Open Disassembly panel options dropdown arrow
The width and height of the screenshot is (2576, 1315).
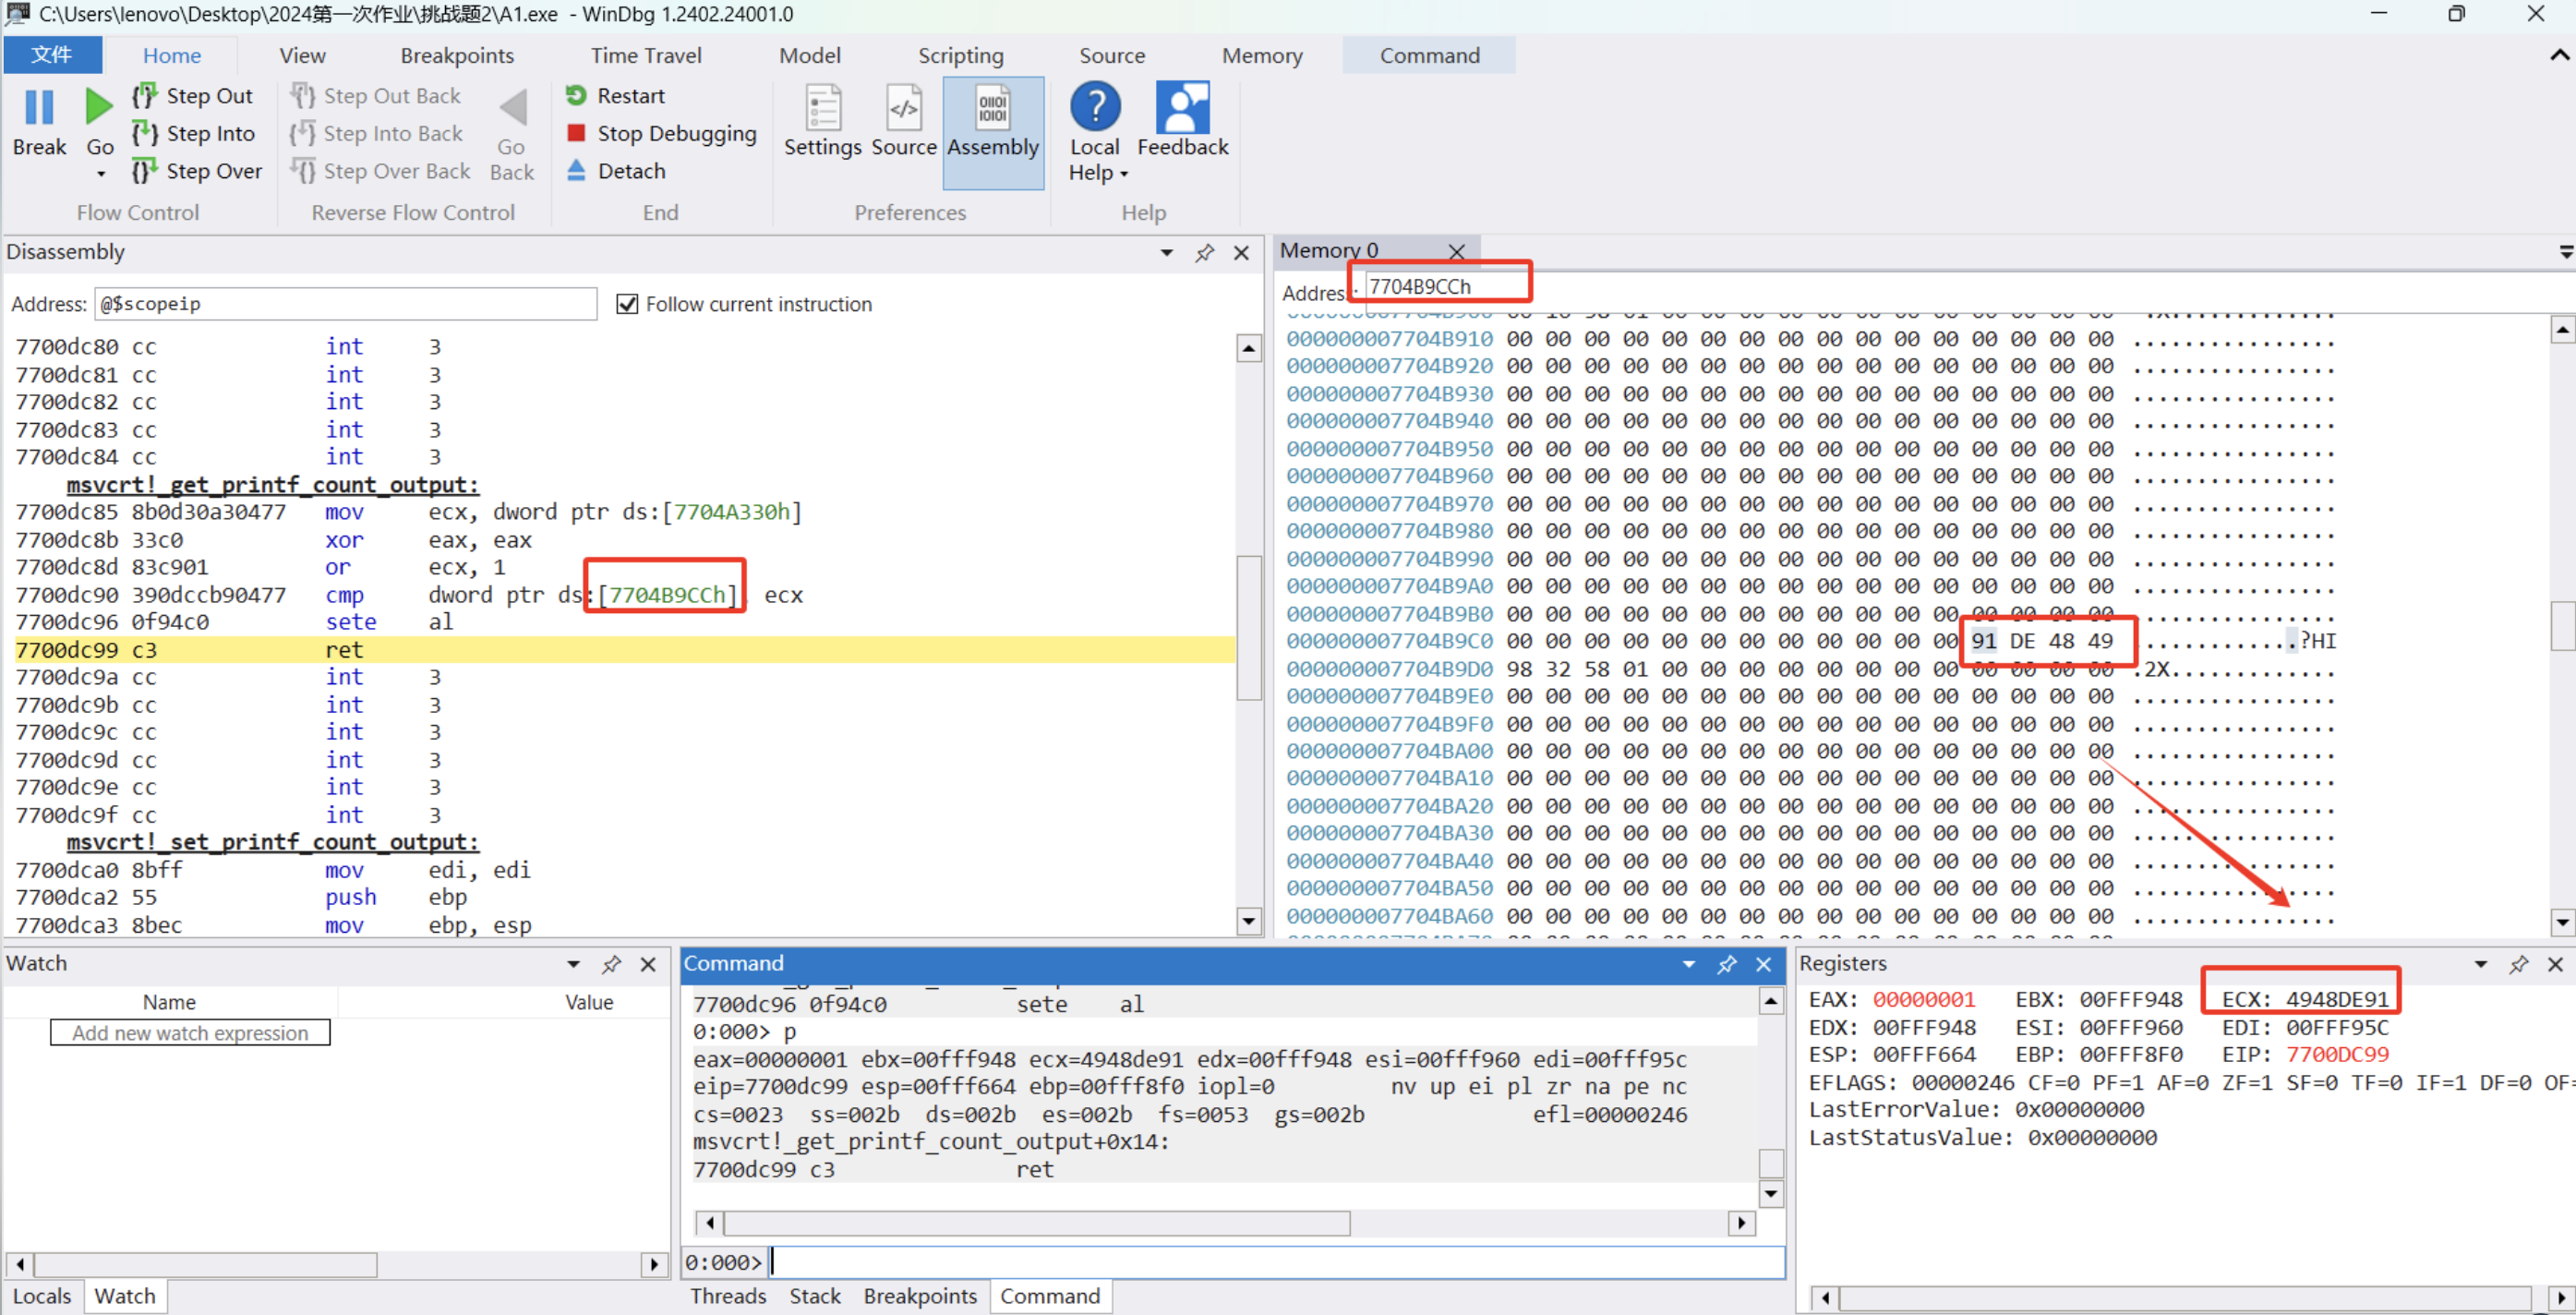point(1166,253)
